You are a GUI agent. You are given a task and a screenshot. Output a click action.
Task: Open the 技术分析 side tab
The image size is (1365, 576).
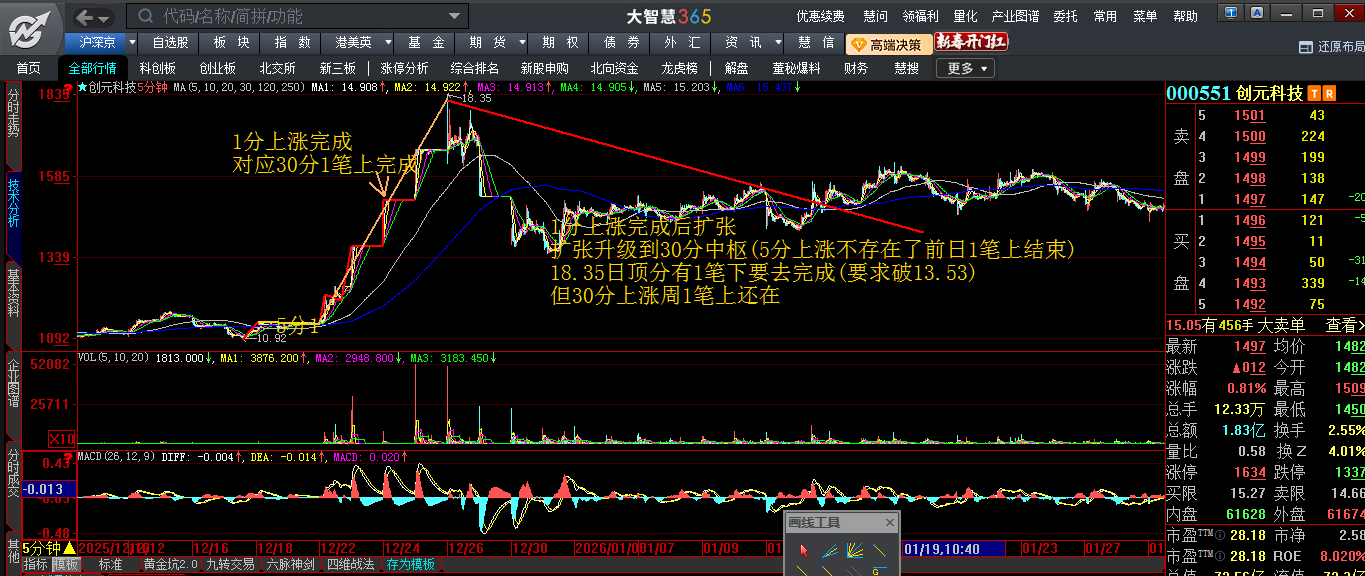tap(13, 203)
